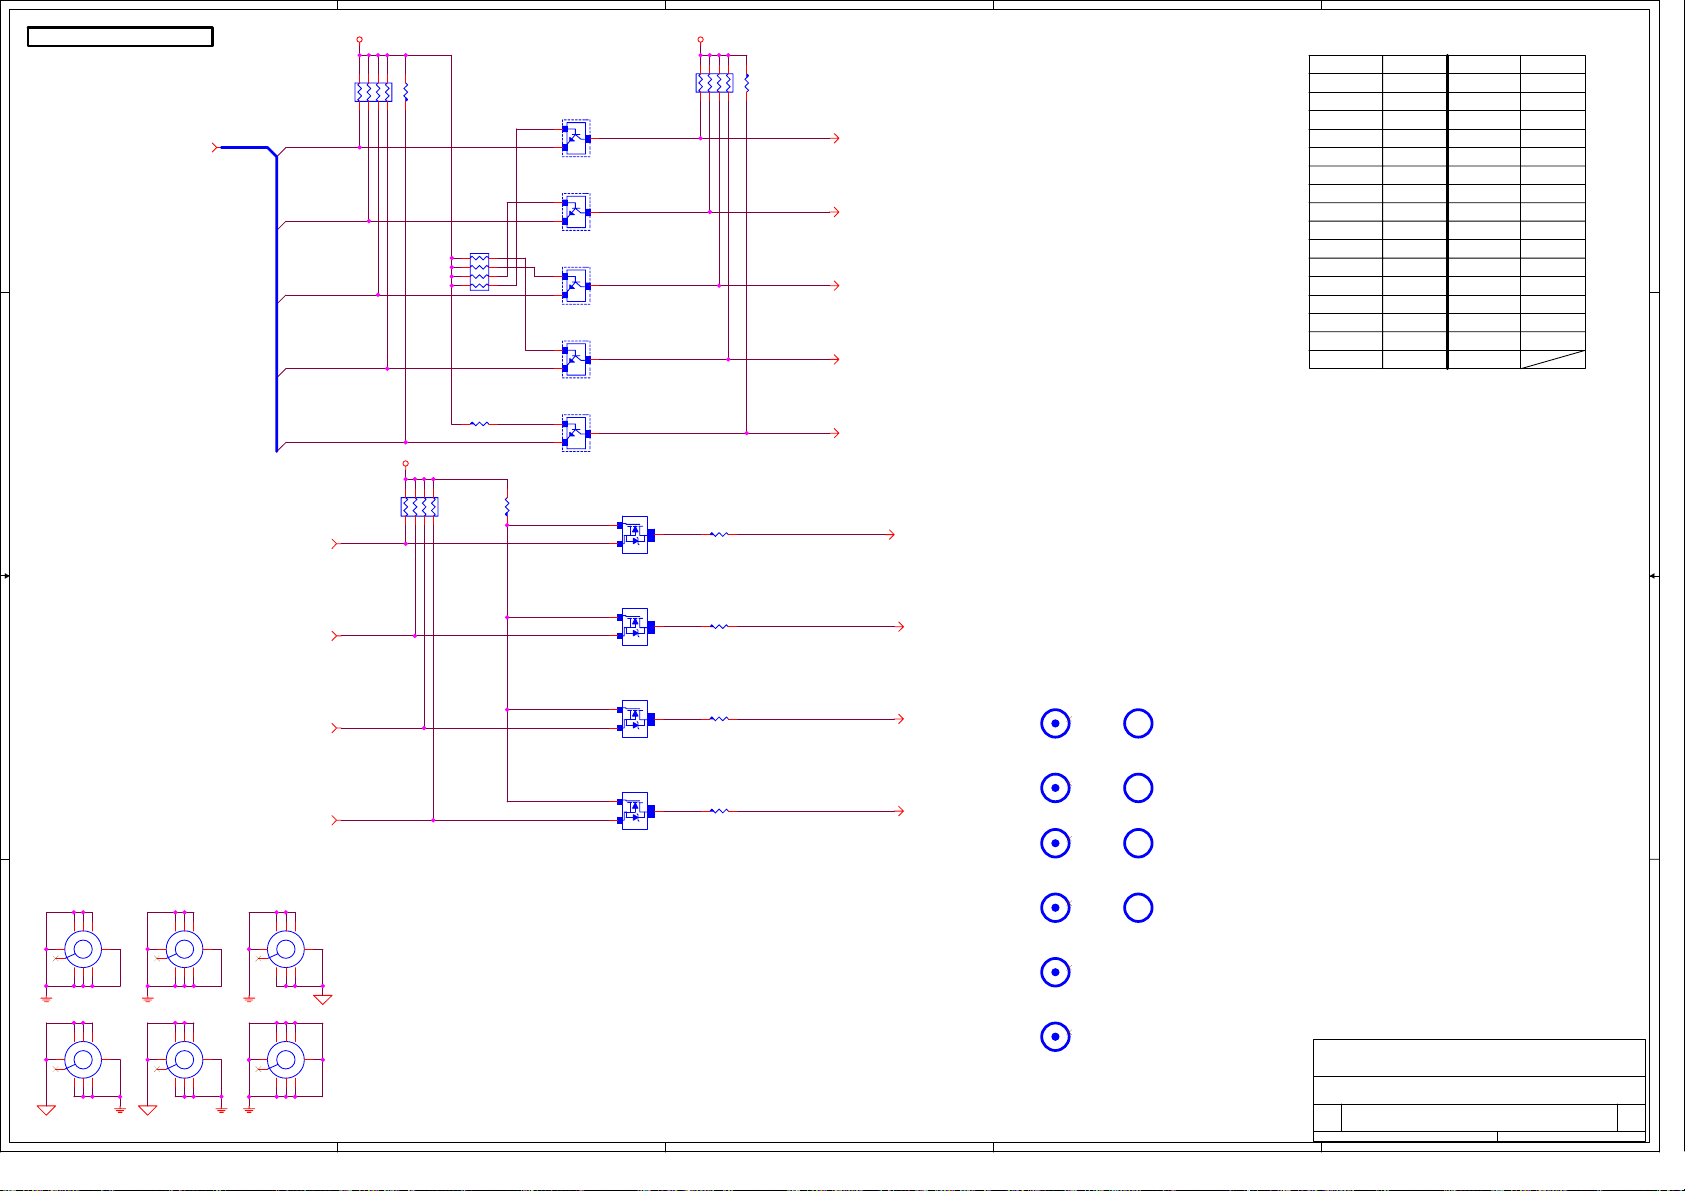Click the empty title box at top-left
Viewport: 1685px width, 1191px height.
click(x=120, y=37)
